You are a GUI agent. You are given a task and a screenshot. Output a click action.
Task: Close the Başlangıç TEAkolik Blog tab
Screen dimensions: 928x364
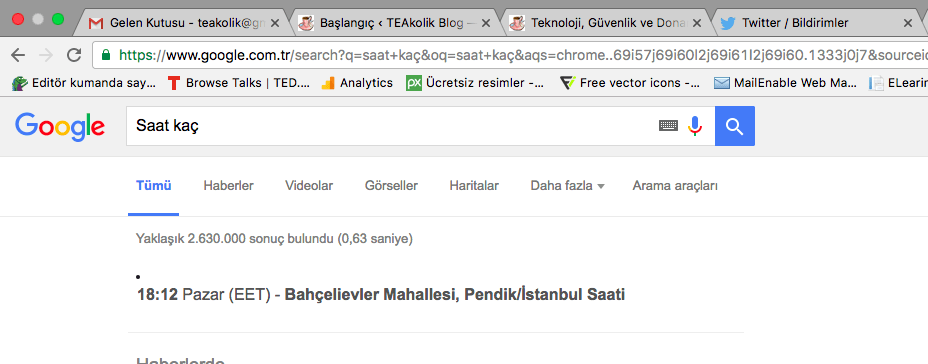[x=486, y=23]
